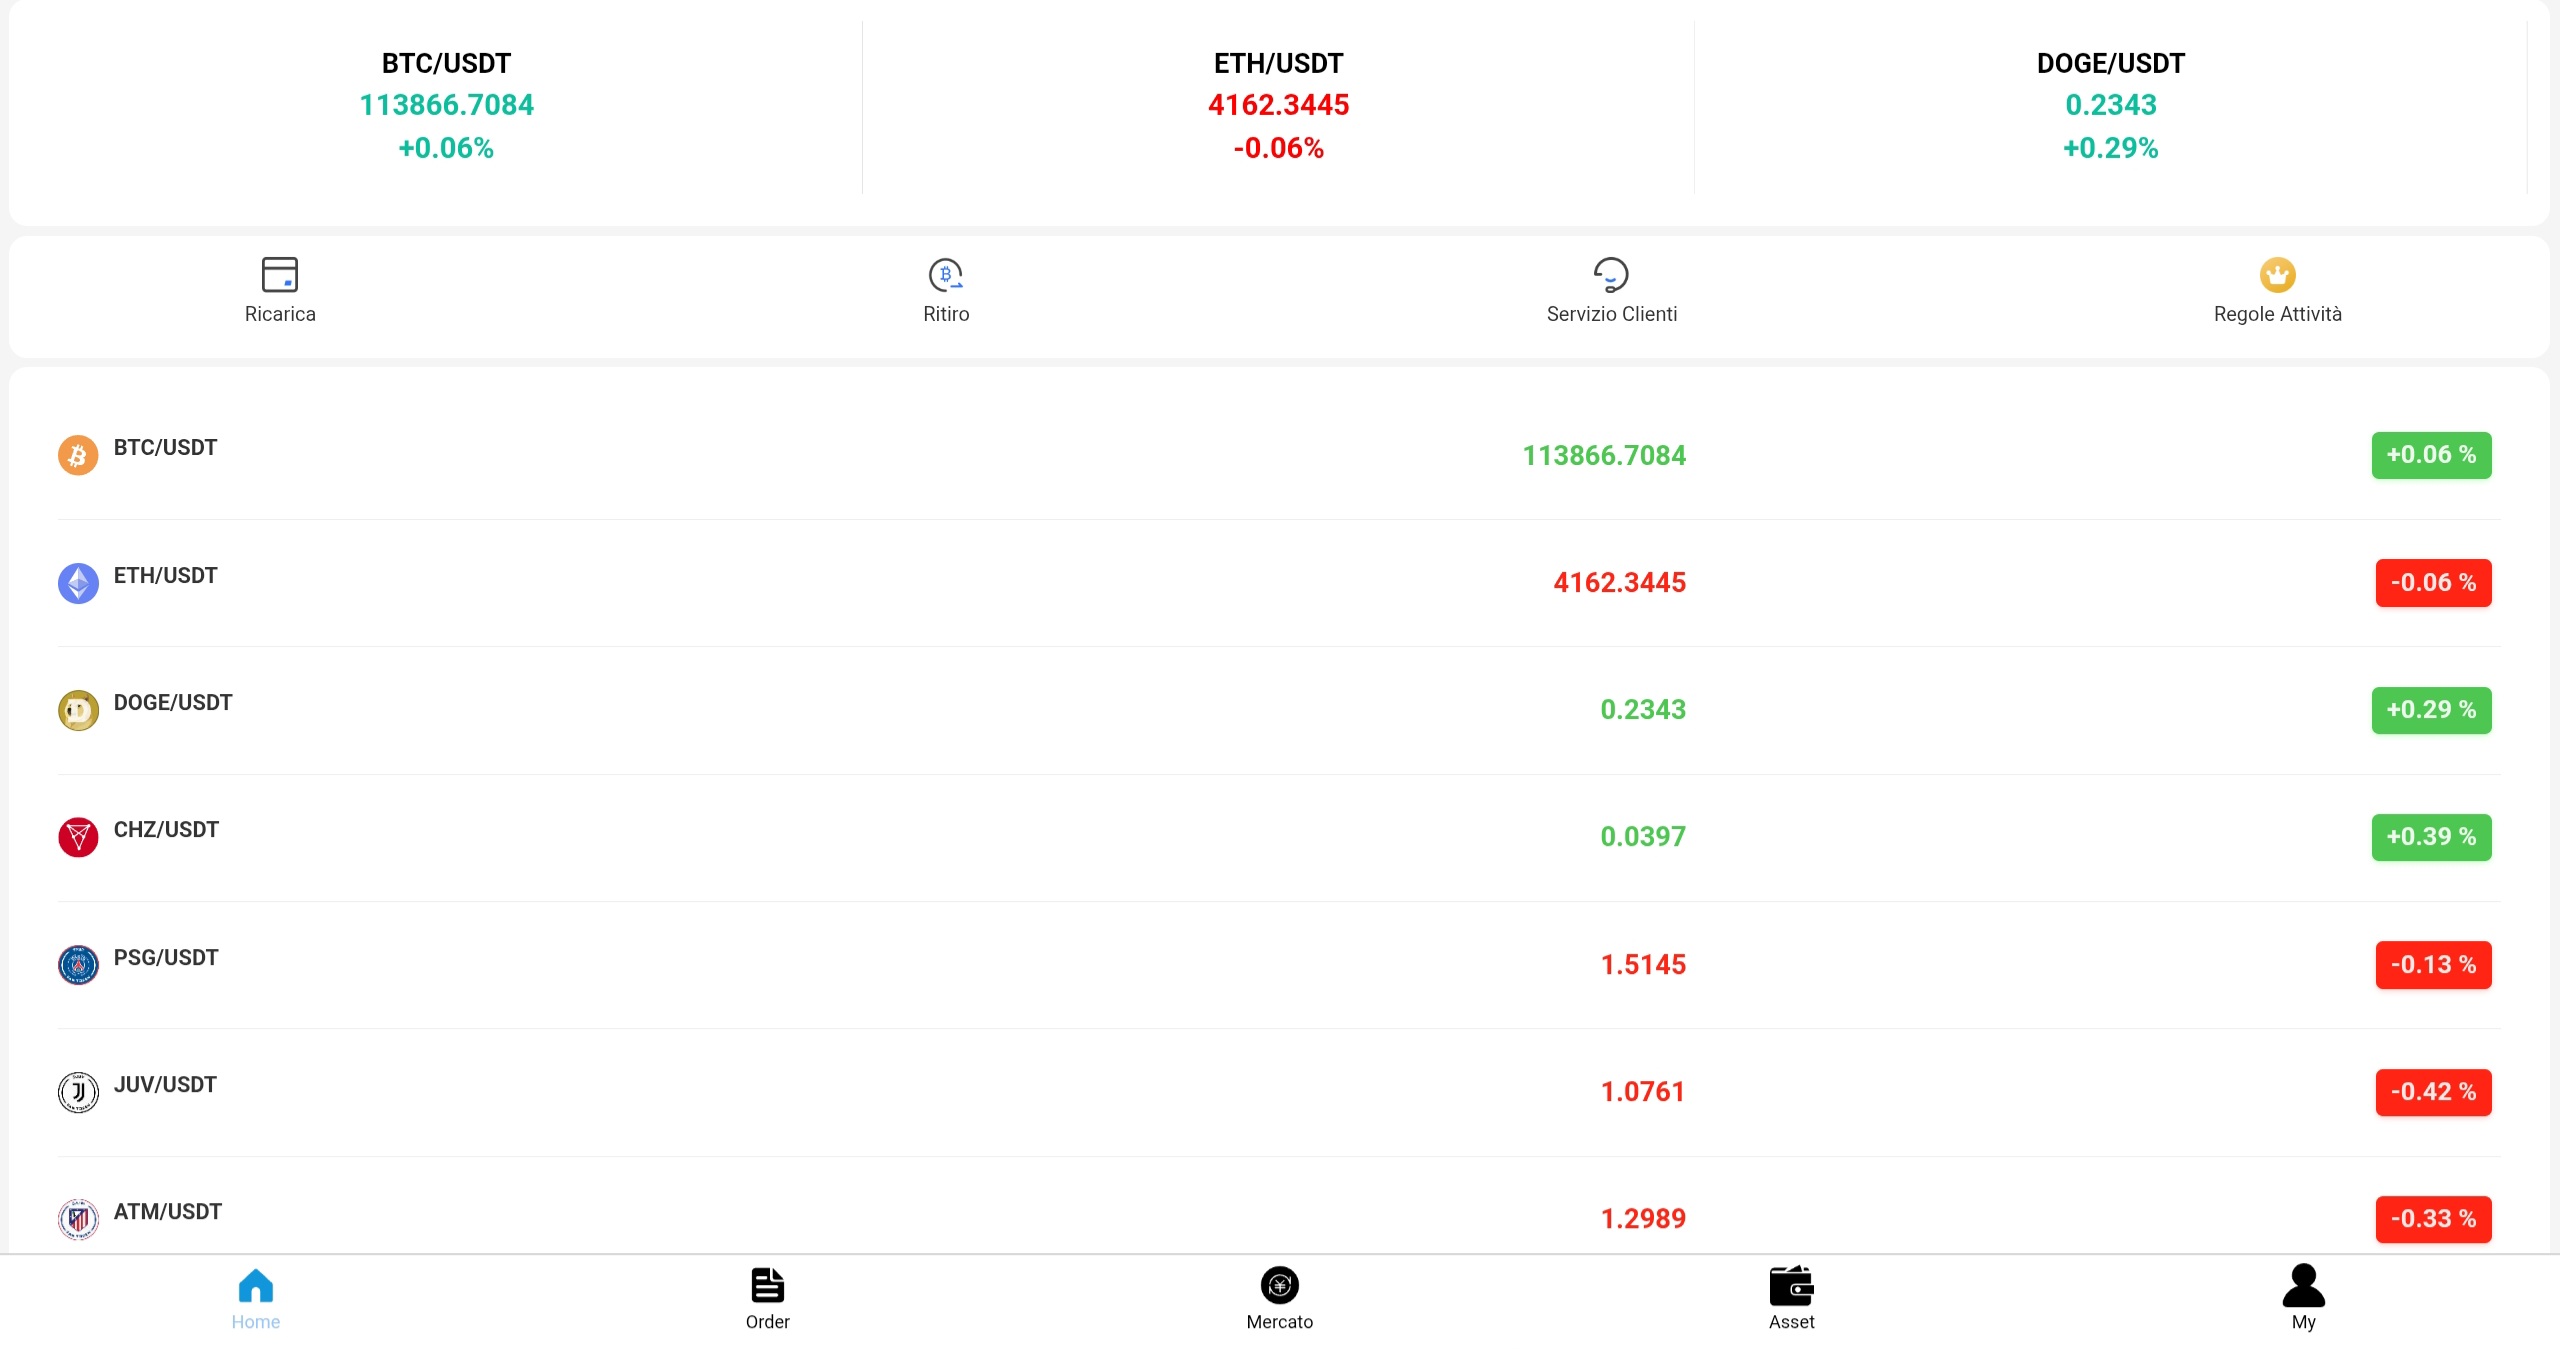Click the BTC/USDT +0.06 % badge

[2431, 455]
